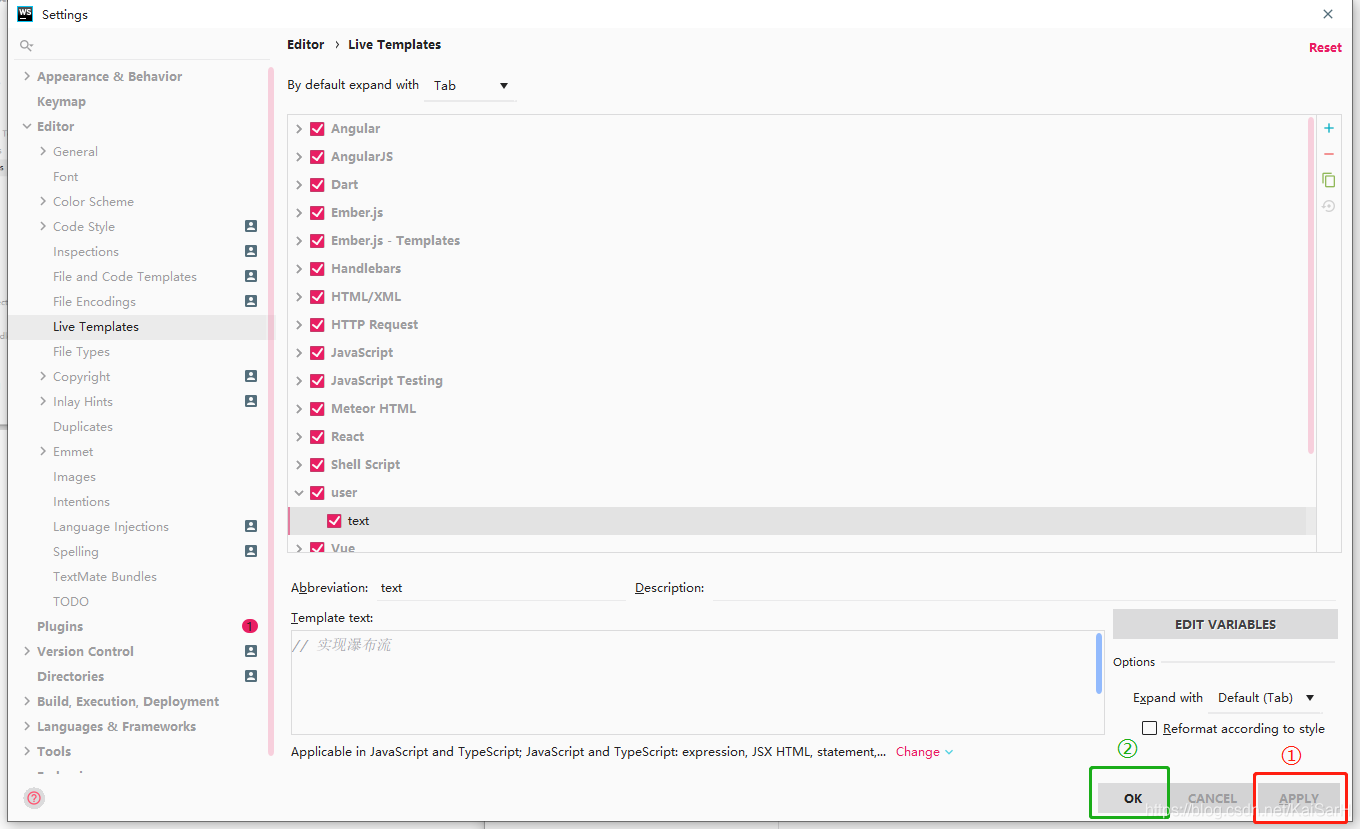Uncheck the text template checkbox
This screenshot has width=1360, height=829.
[335, 521]
